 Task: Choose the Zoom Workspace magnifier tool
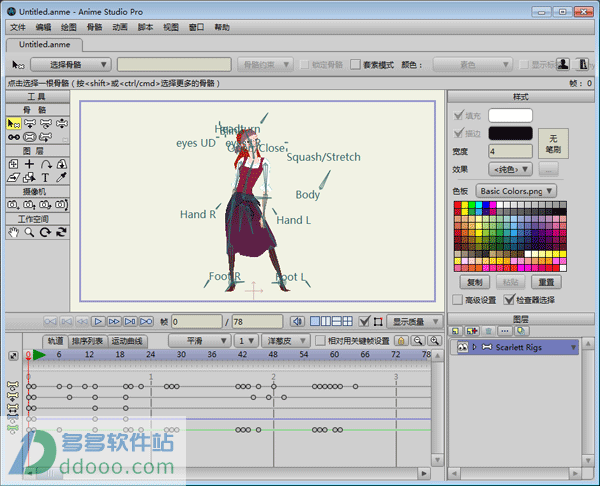point(30,232)
